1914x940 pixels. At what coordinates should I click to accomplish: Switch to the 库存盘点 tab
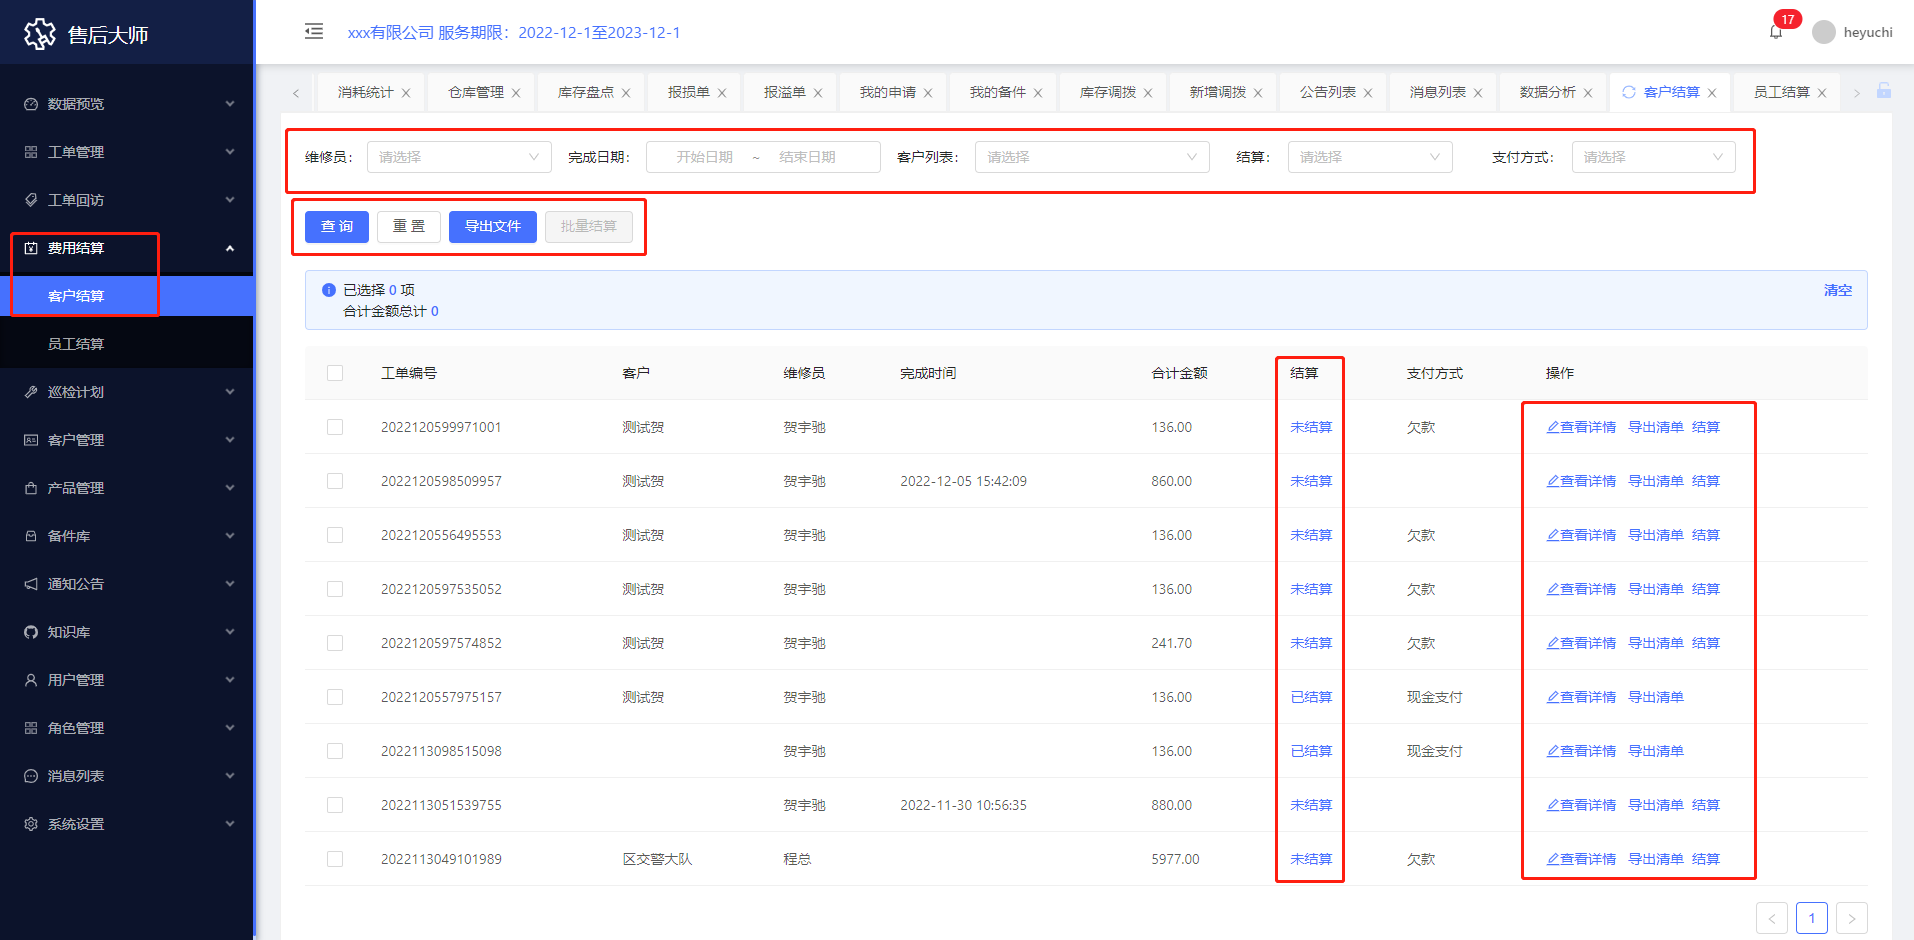[x=585, y=92]
